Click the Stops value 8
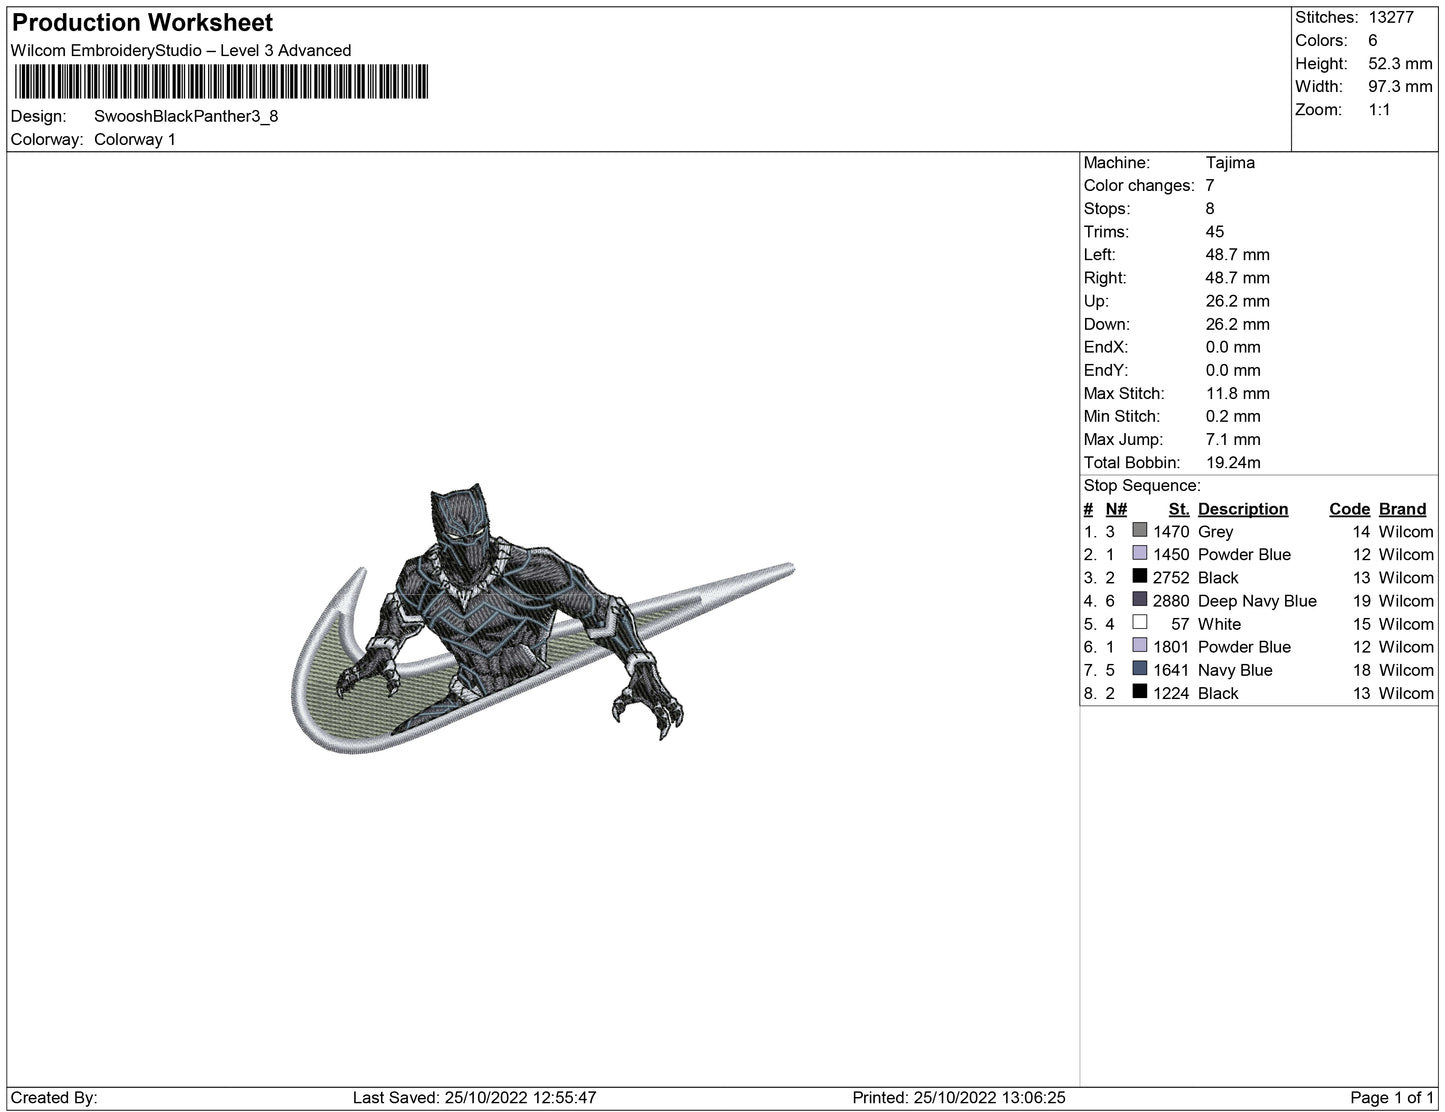 point(1210,208)
